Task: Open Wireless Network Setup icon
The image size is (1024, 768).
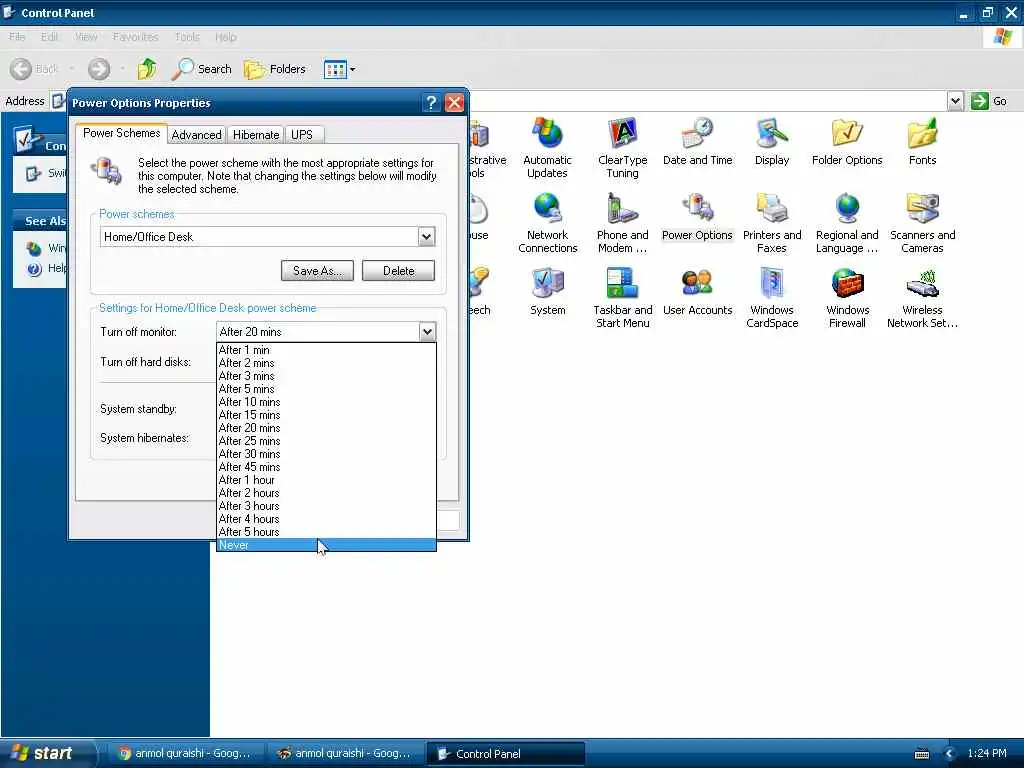Action: click(922, 298)
